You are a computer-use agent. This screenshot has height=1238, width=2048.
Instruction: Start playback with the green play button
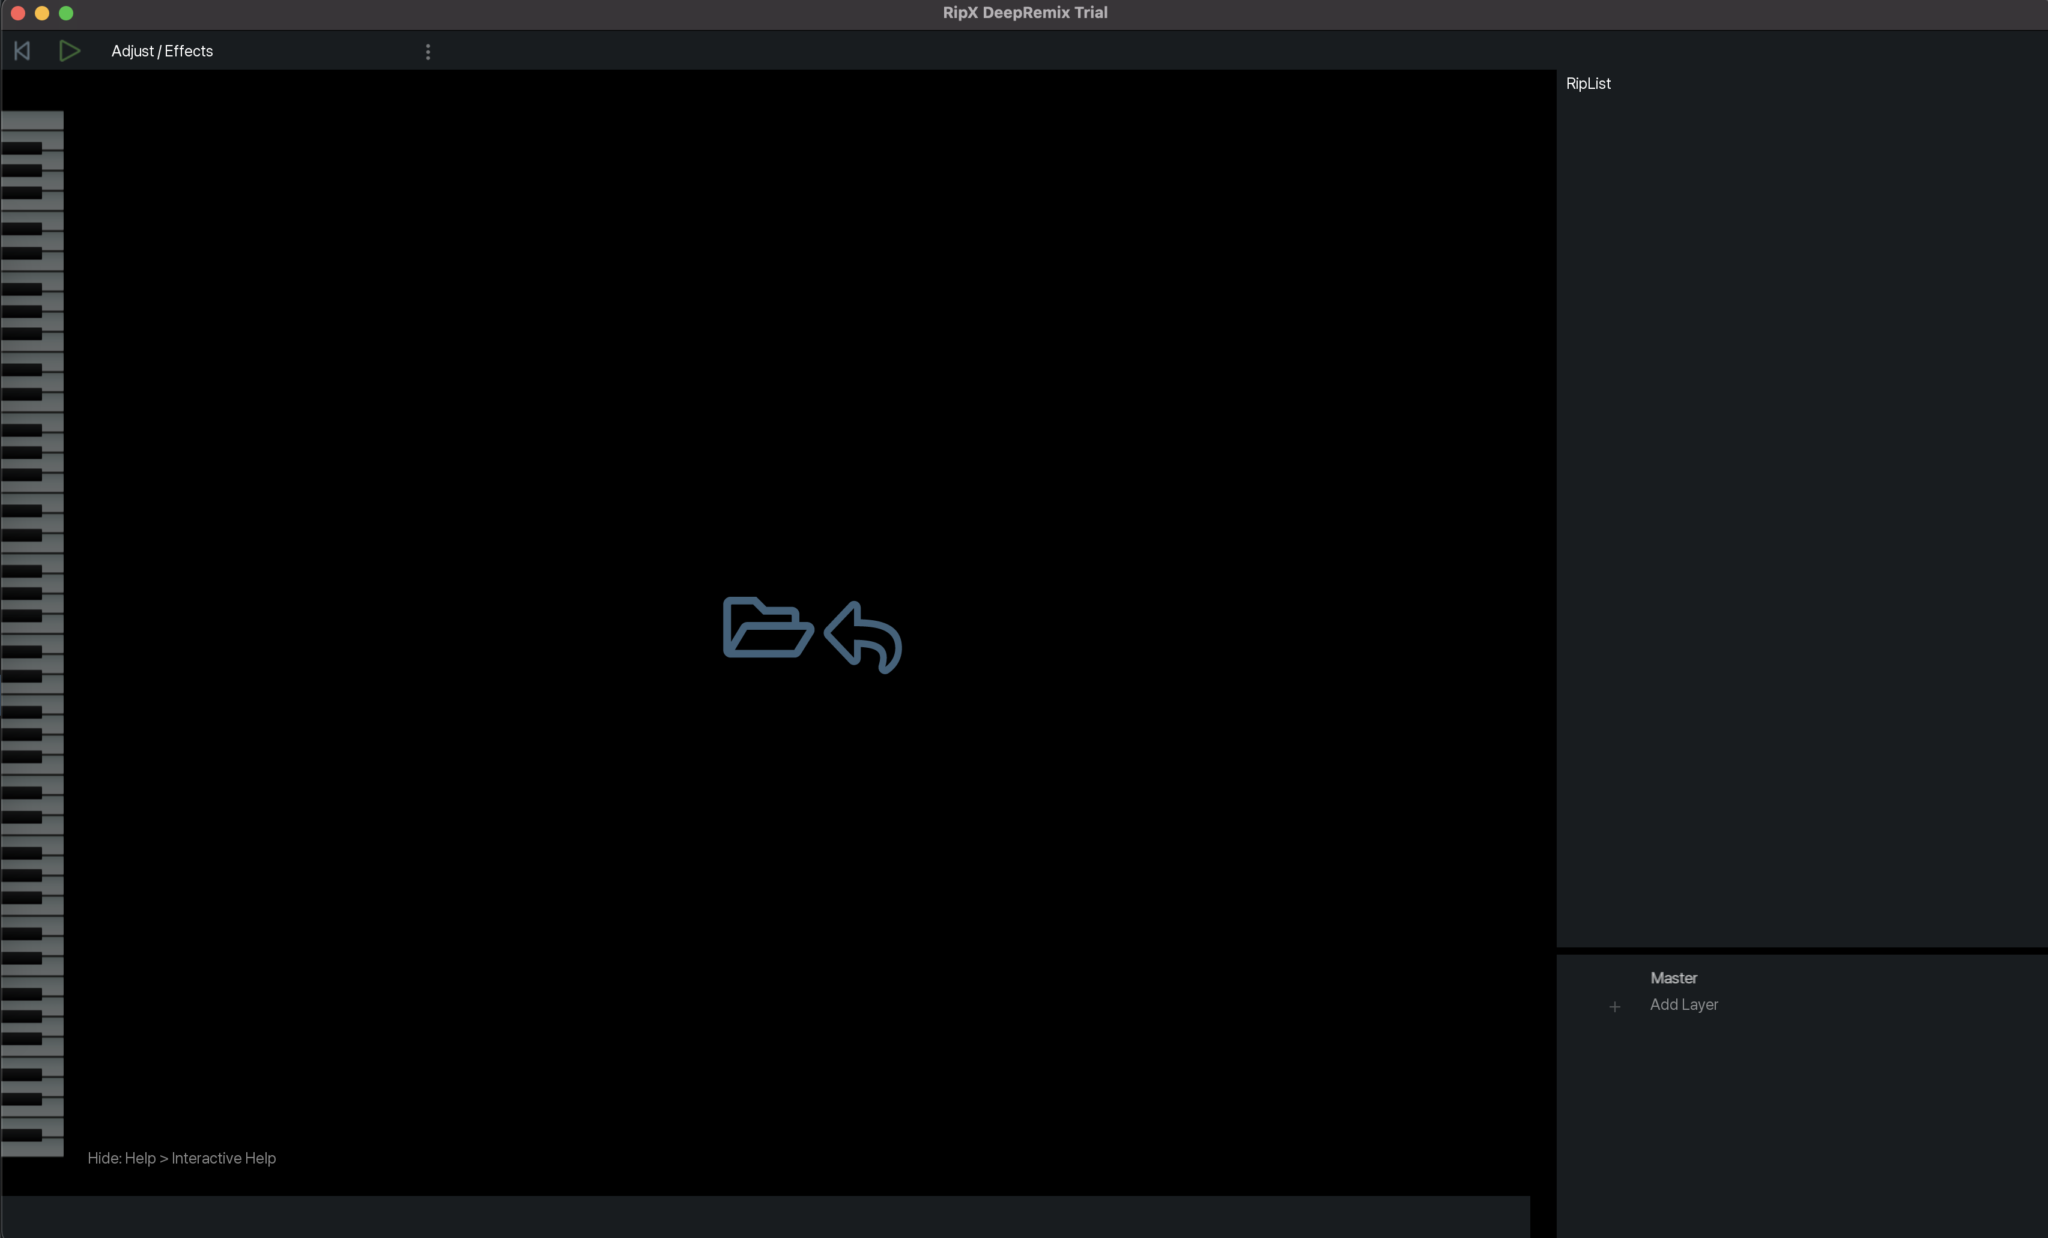[x=69, y=51]
